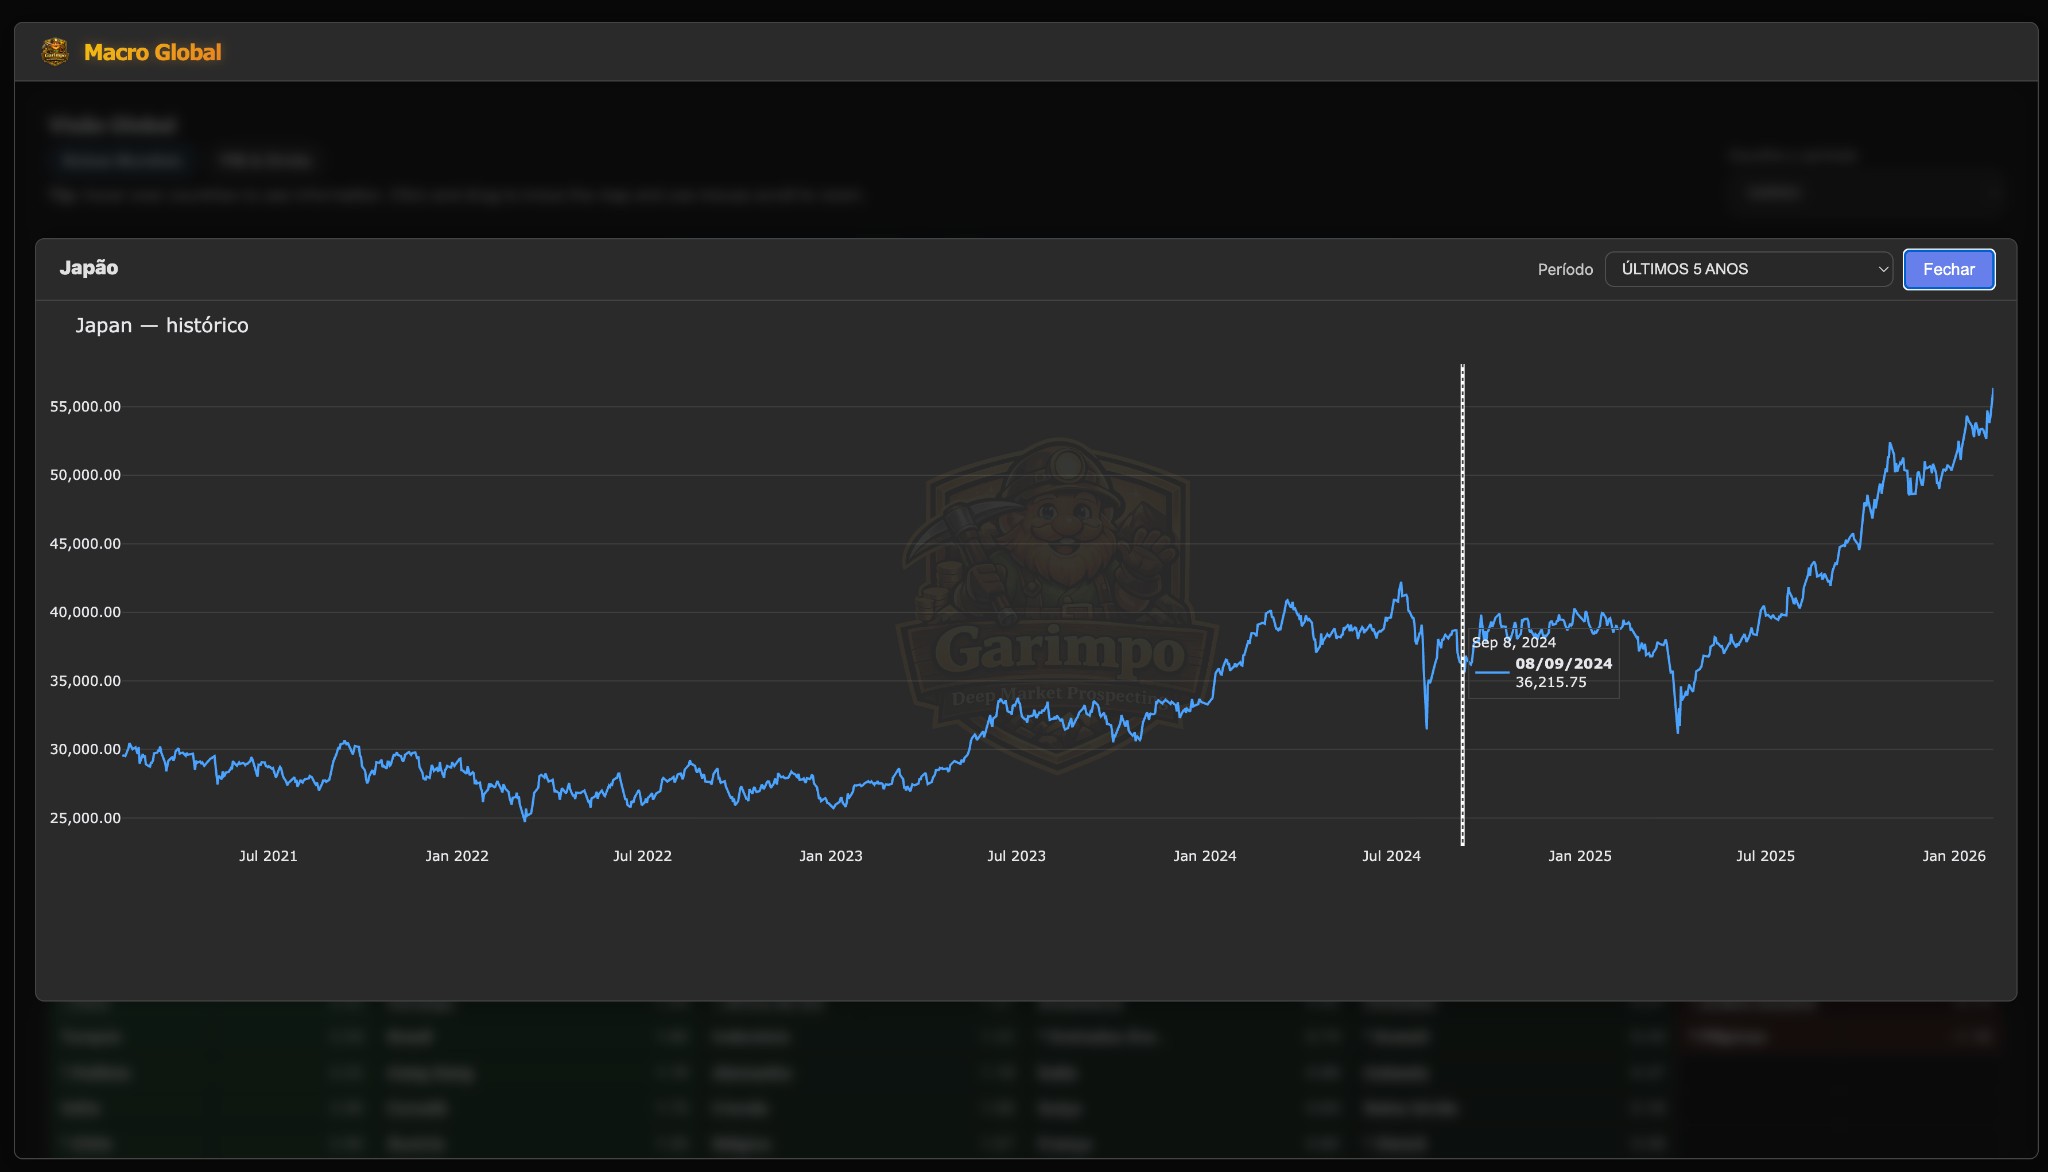The width and height of the screenshot is (2048, 1172).
Task: Click the 25,000.00 y-axis label
Action: (x=85, y=818)
